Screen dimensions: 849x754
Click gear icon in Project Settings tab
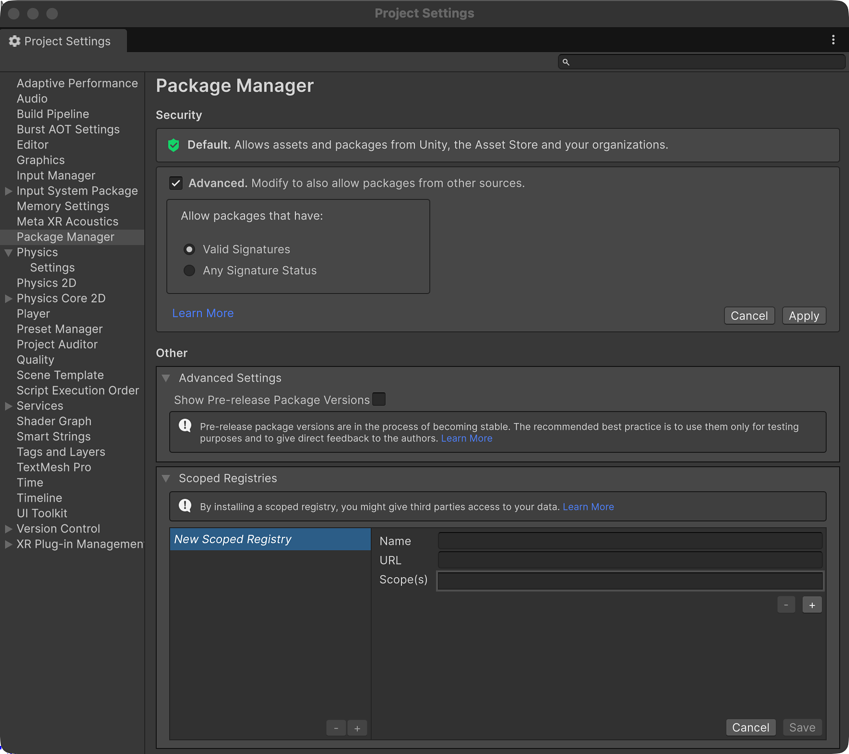[15, 41]
